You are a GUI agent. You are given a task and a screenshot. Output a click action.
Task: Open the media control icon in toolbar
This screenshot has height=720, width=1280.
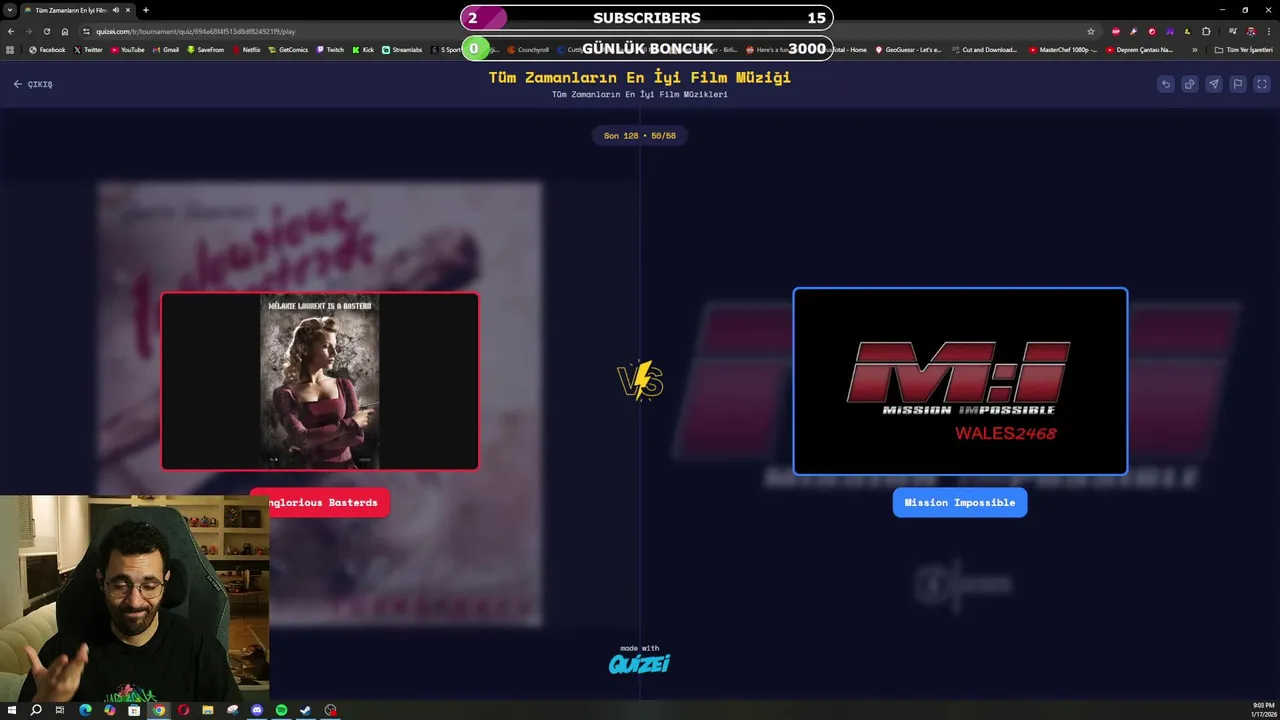click(1233, 31)
